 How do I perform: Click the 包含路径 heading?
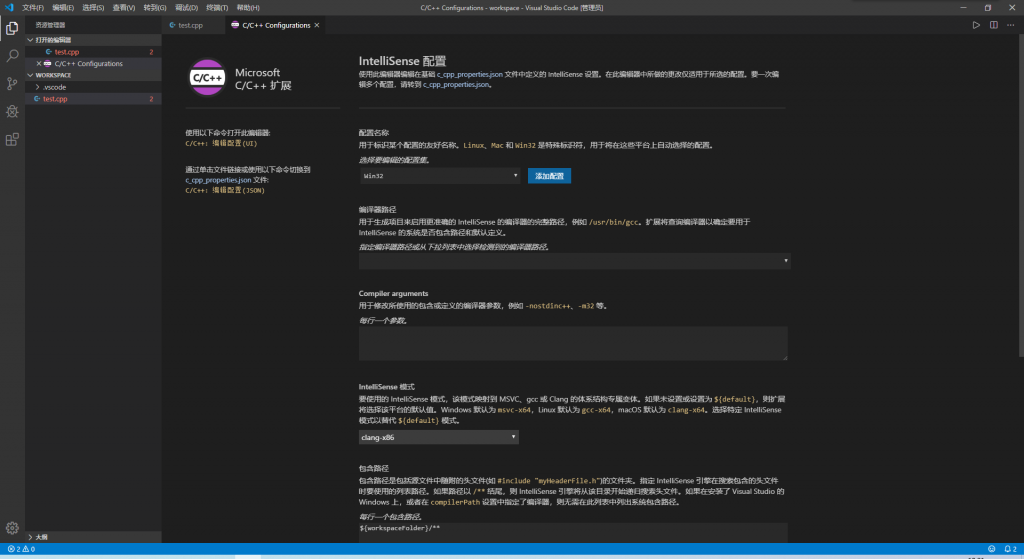click(374, 468)
